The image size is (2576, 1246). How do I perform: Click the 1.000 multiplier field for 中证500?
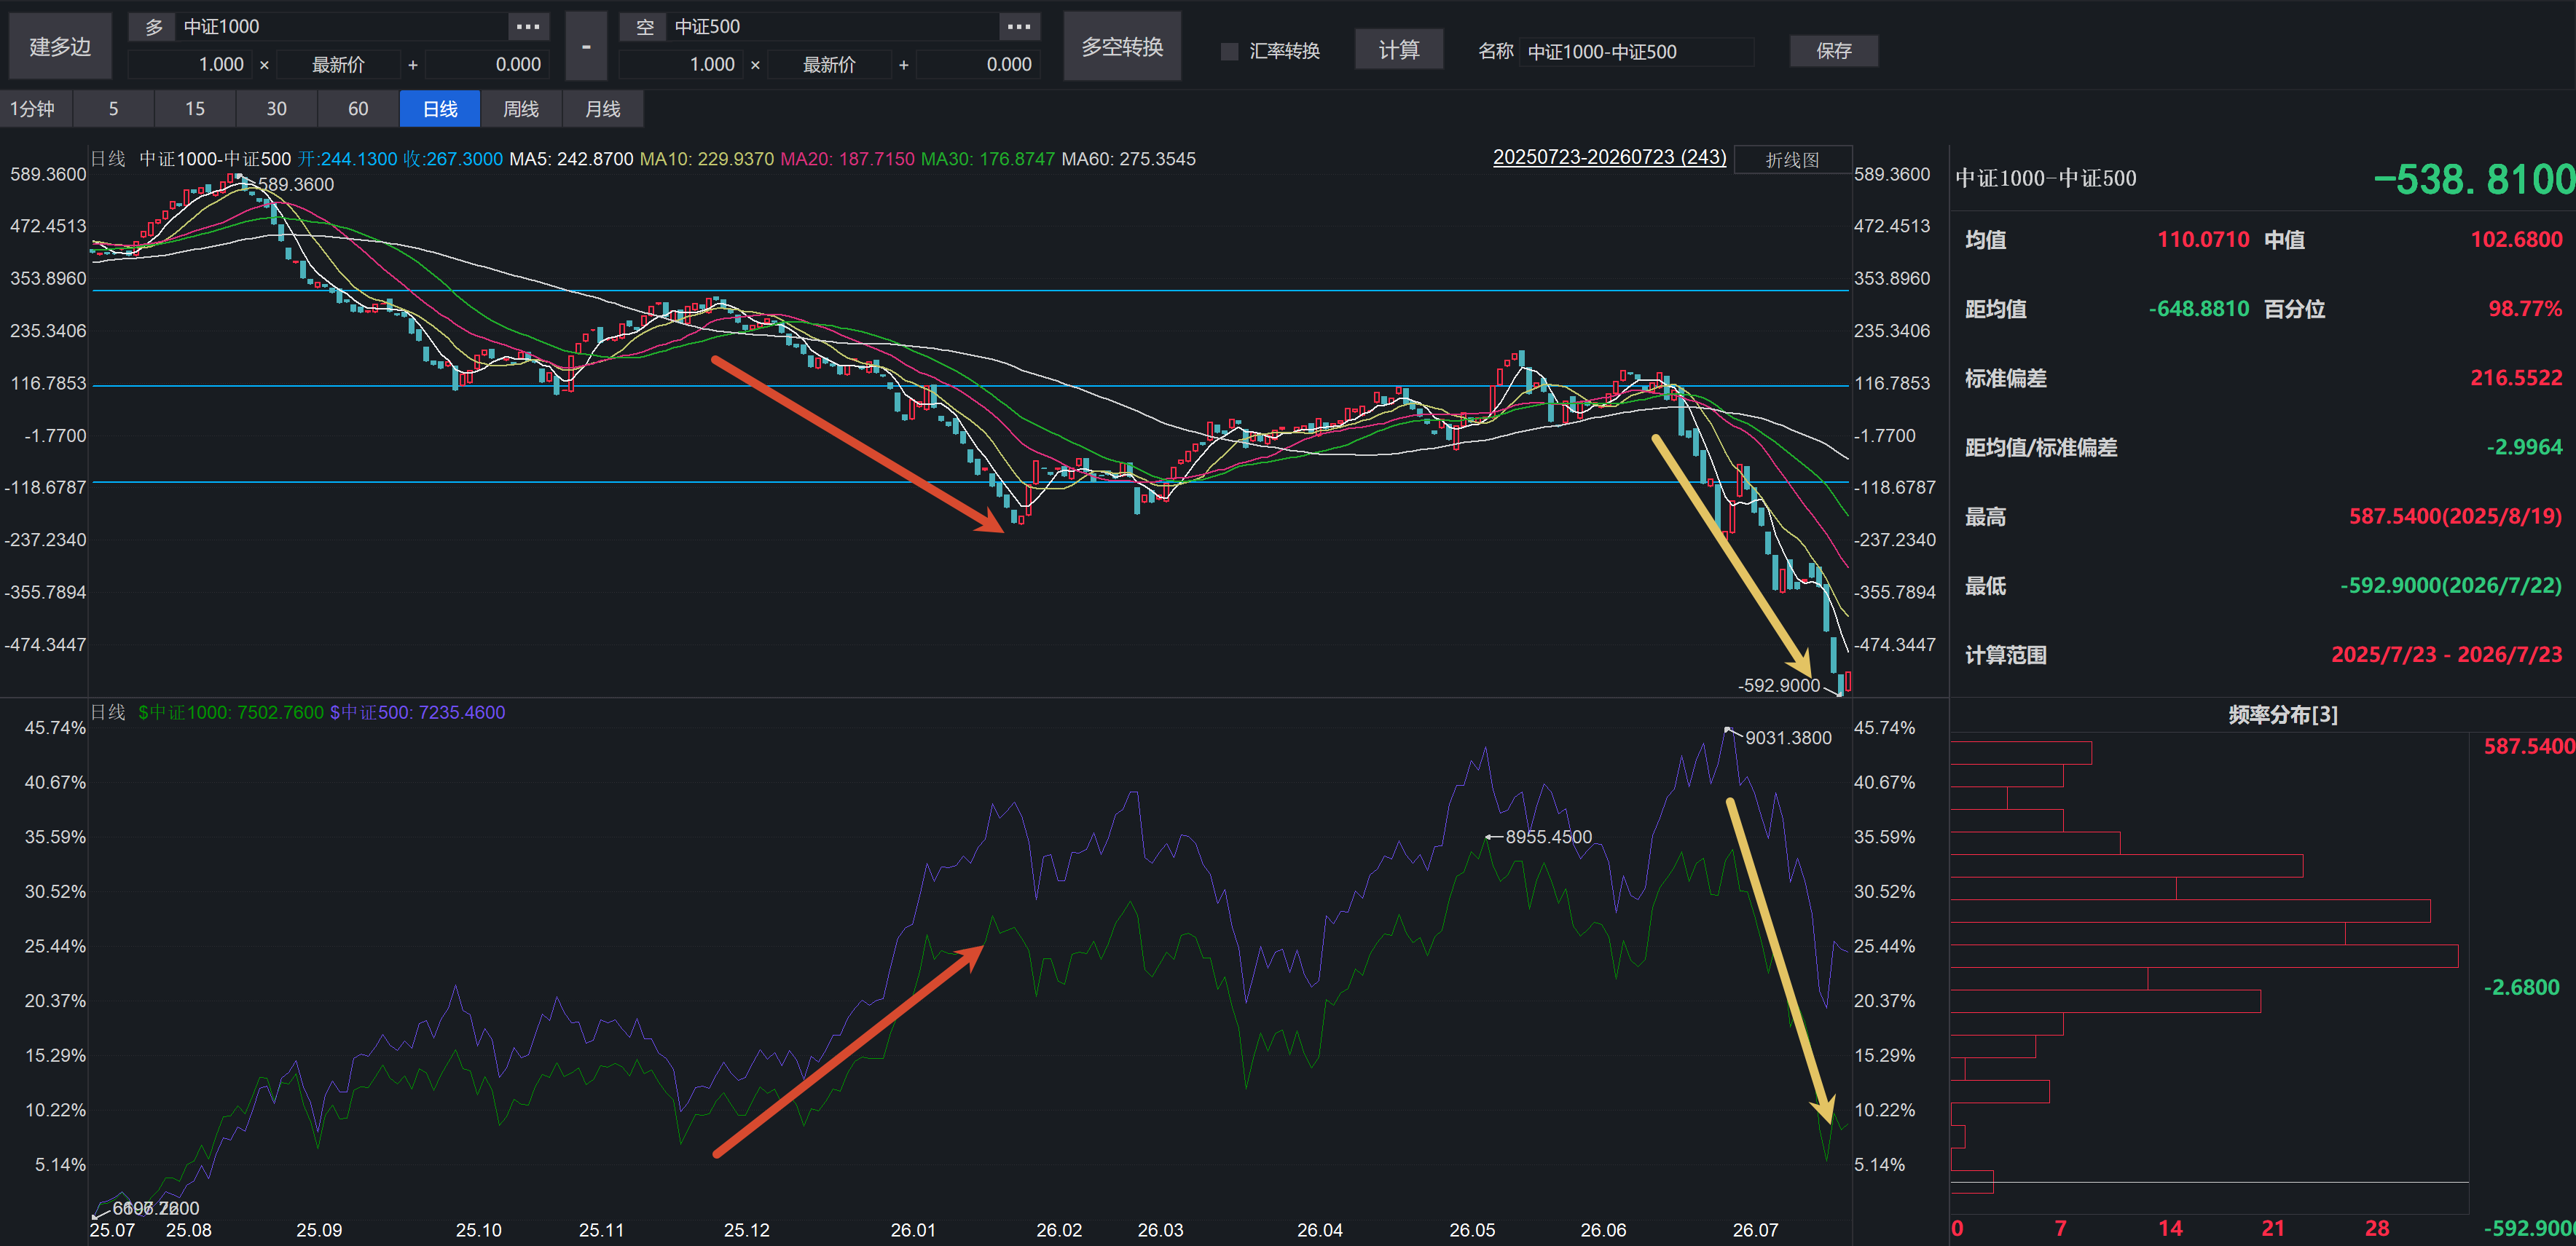pyautogui.click(x=680, y=65)
